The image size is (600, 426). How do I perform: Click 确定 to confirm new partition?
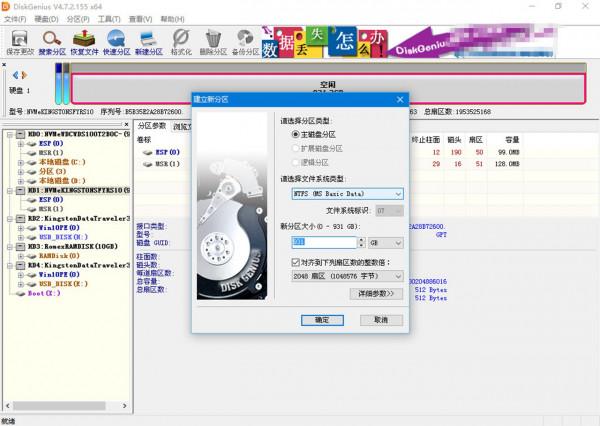point(322,320)
